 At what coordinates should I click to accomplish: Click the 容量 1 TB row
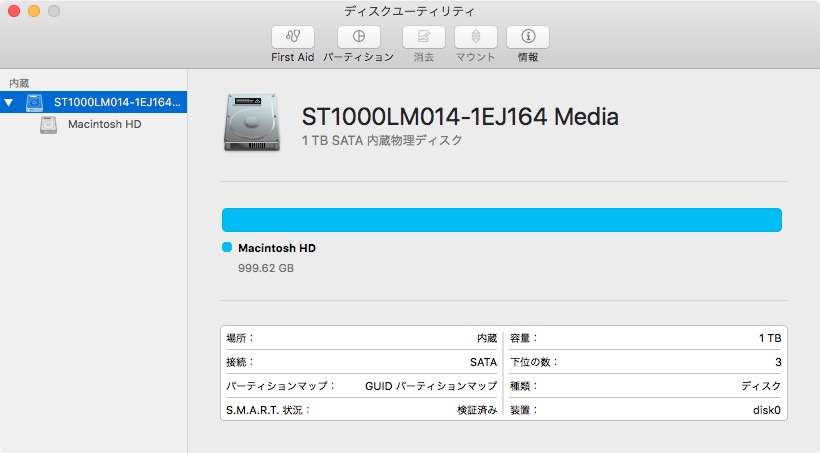click(x=645, y=338)
